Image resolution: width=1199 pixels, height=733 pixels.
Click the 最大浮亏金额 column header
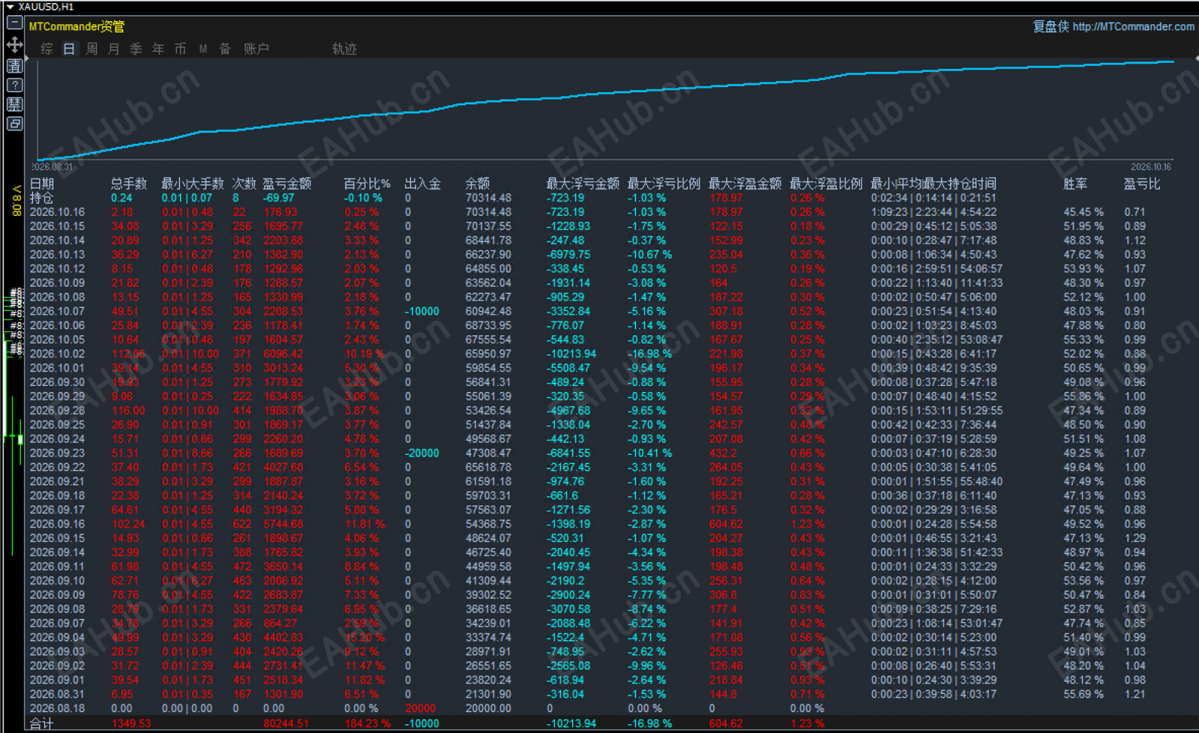point(583,183)
